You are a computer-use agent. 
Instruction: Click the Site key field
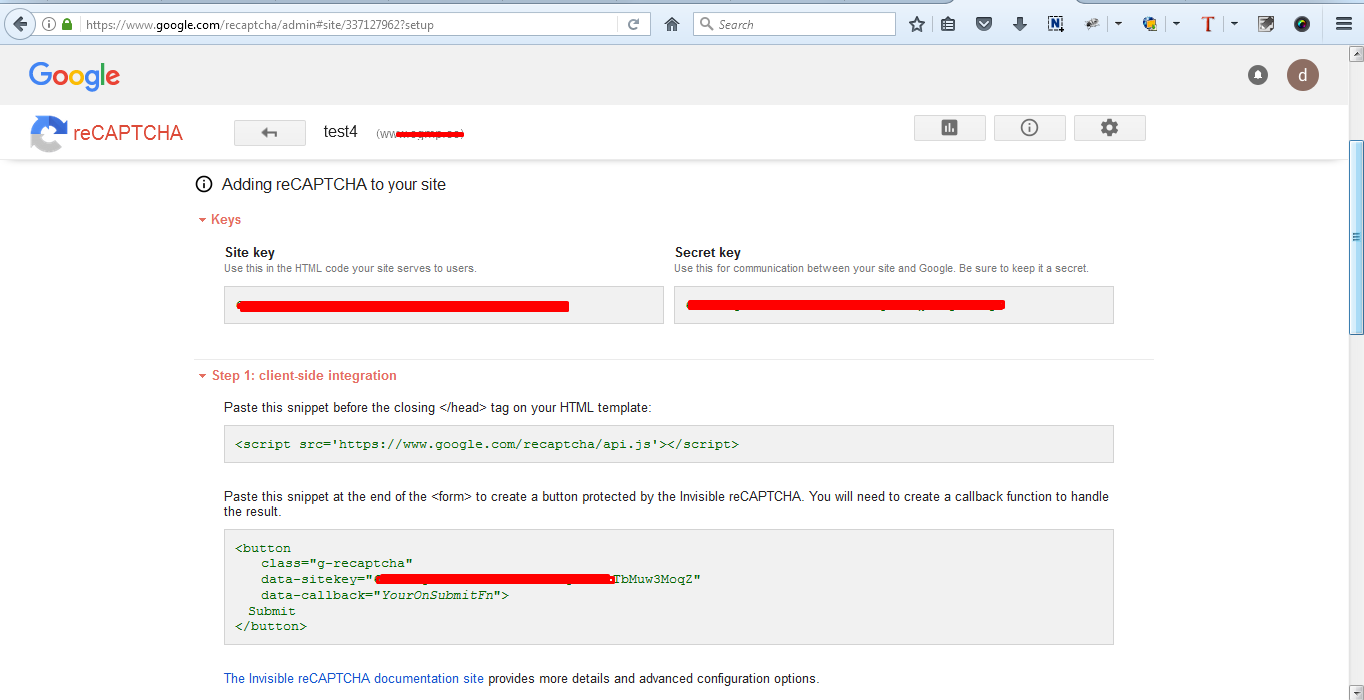click(443, 305)
